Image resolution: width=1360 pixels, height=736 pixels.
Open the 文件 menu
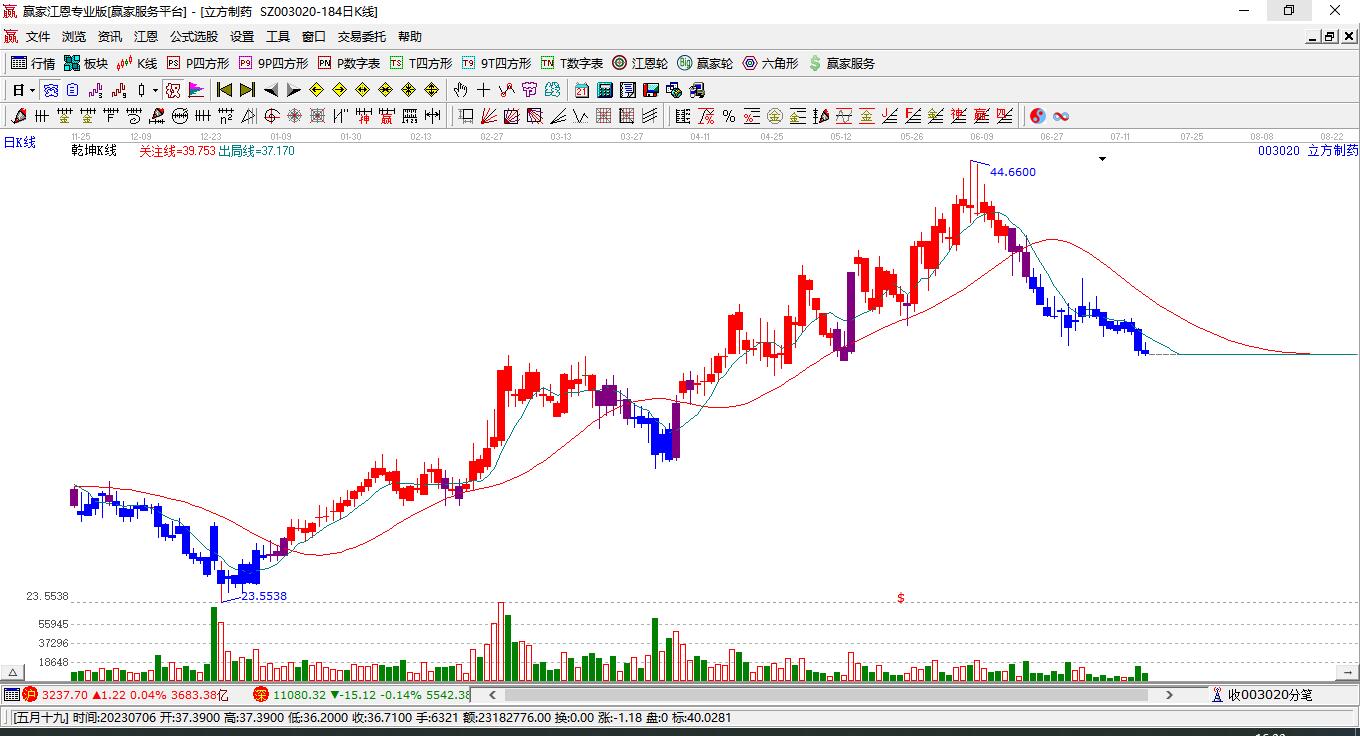point(38,37)
